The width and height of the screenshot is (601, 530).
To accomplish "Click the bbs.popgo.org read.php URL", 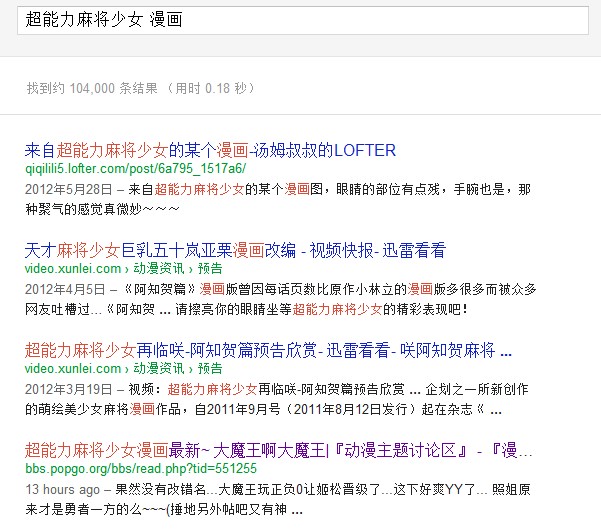I will pos(141,468).
